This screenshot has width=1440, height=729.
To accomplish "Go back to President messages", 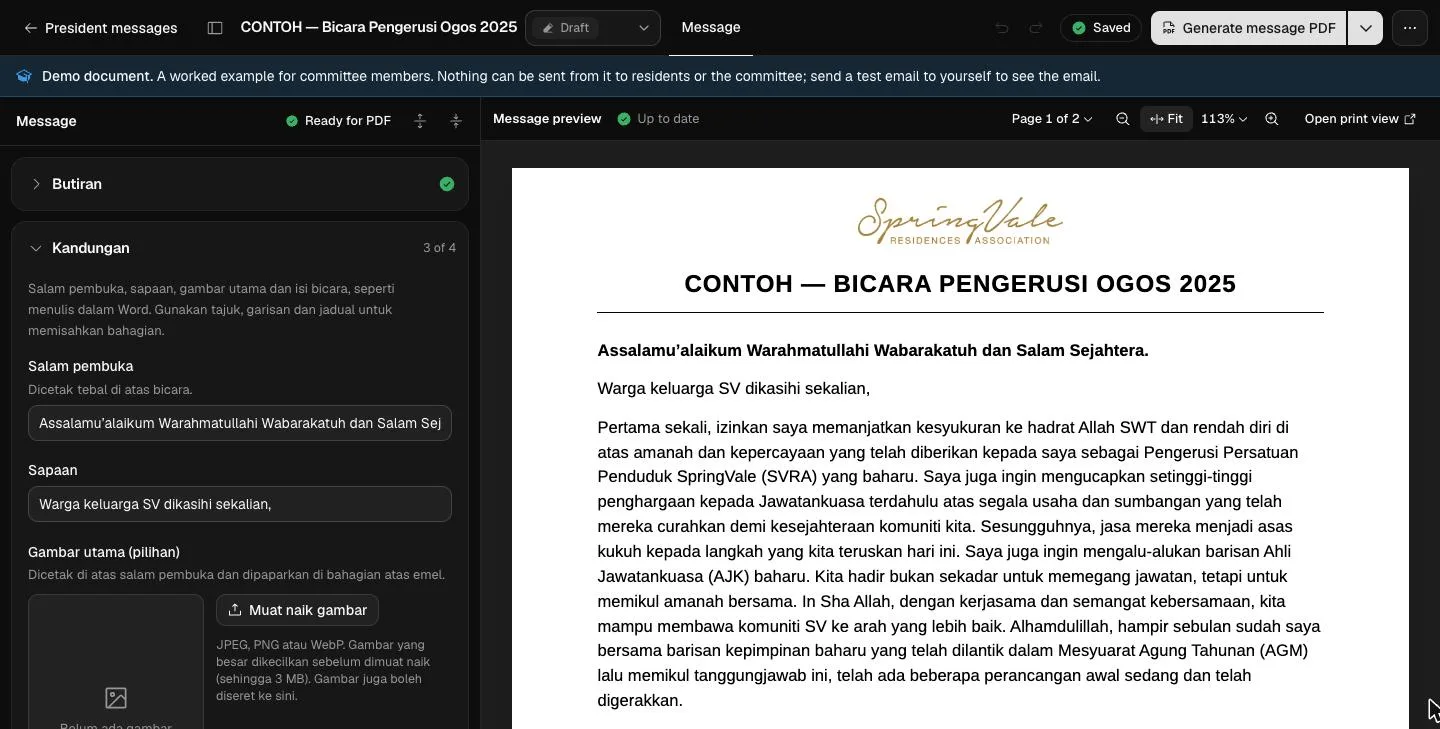I will pos(100,28).
